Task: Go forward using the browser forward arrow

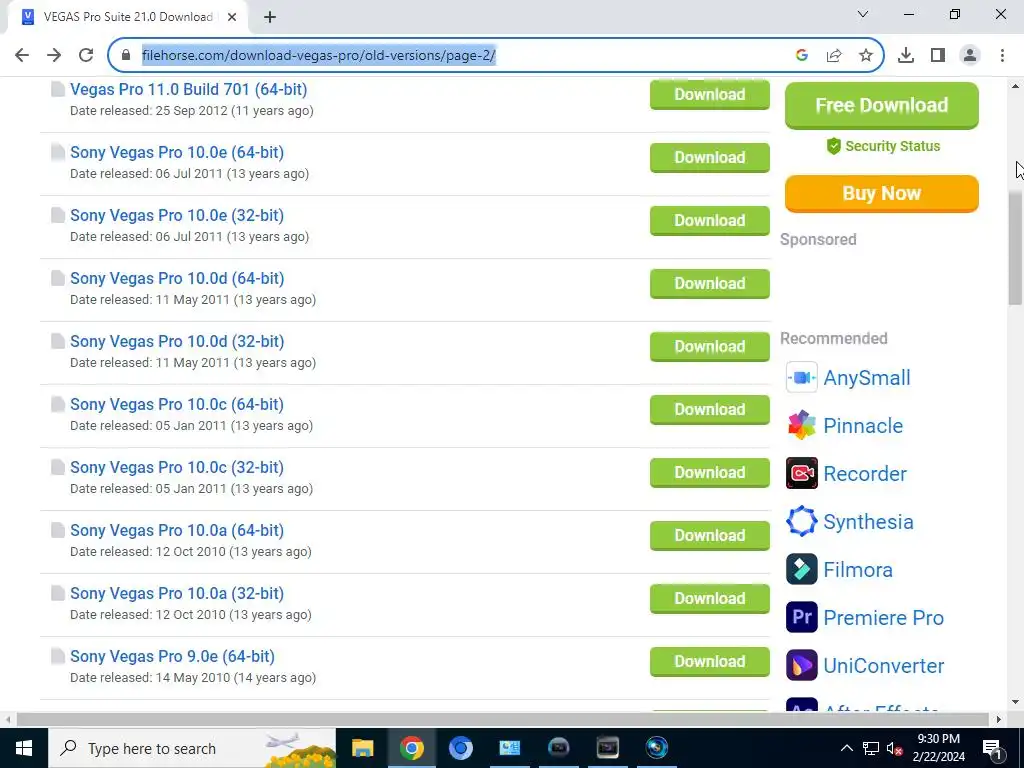Action: 54,56
